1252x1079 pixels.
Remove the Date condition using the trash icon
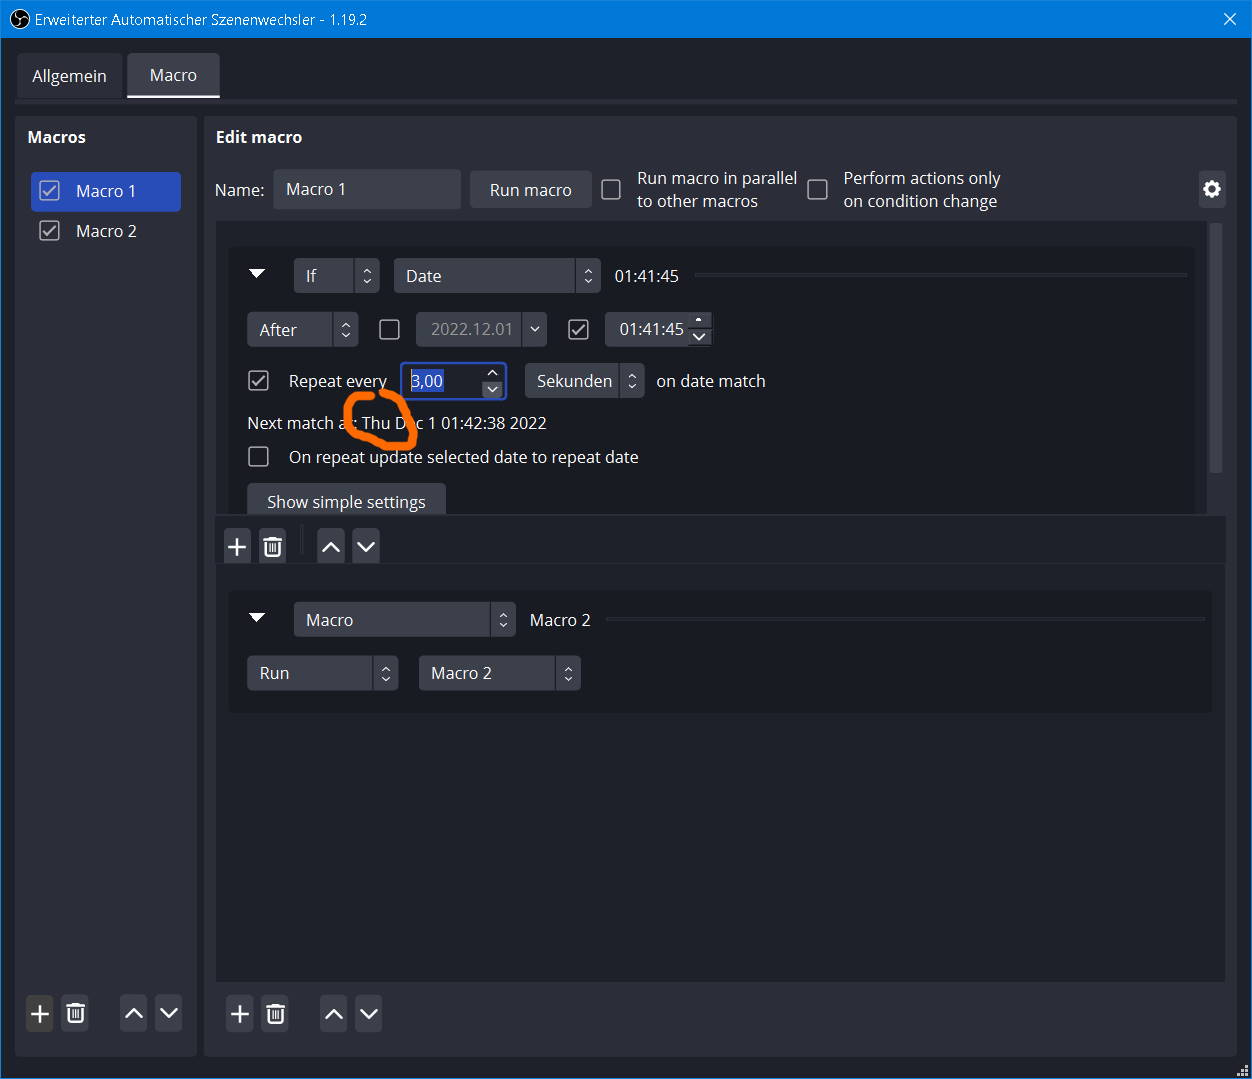click(x=272, y=546)
